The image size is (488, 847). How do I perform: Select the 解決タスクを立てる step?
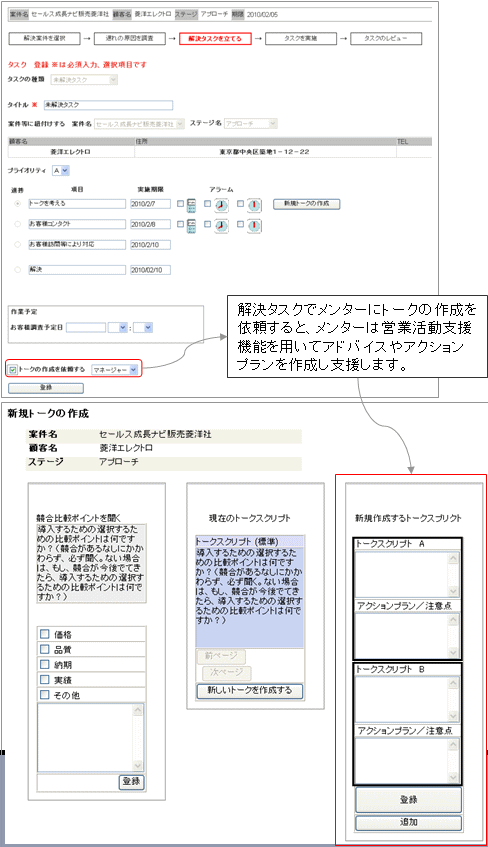[x=215, y=39]
